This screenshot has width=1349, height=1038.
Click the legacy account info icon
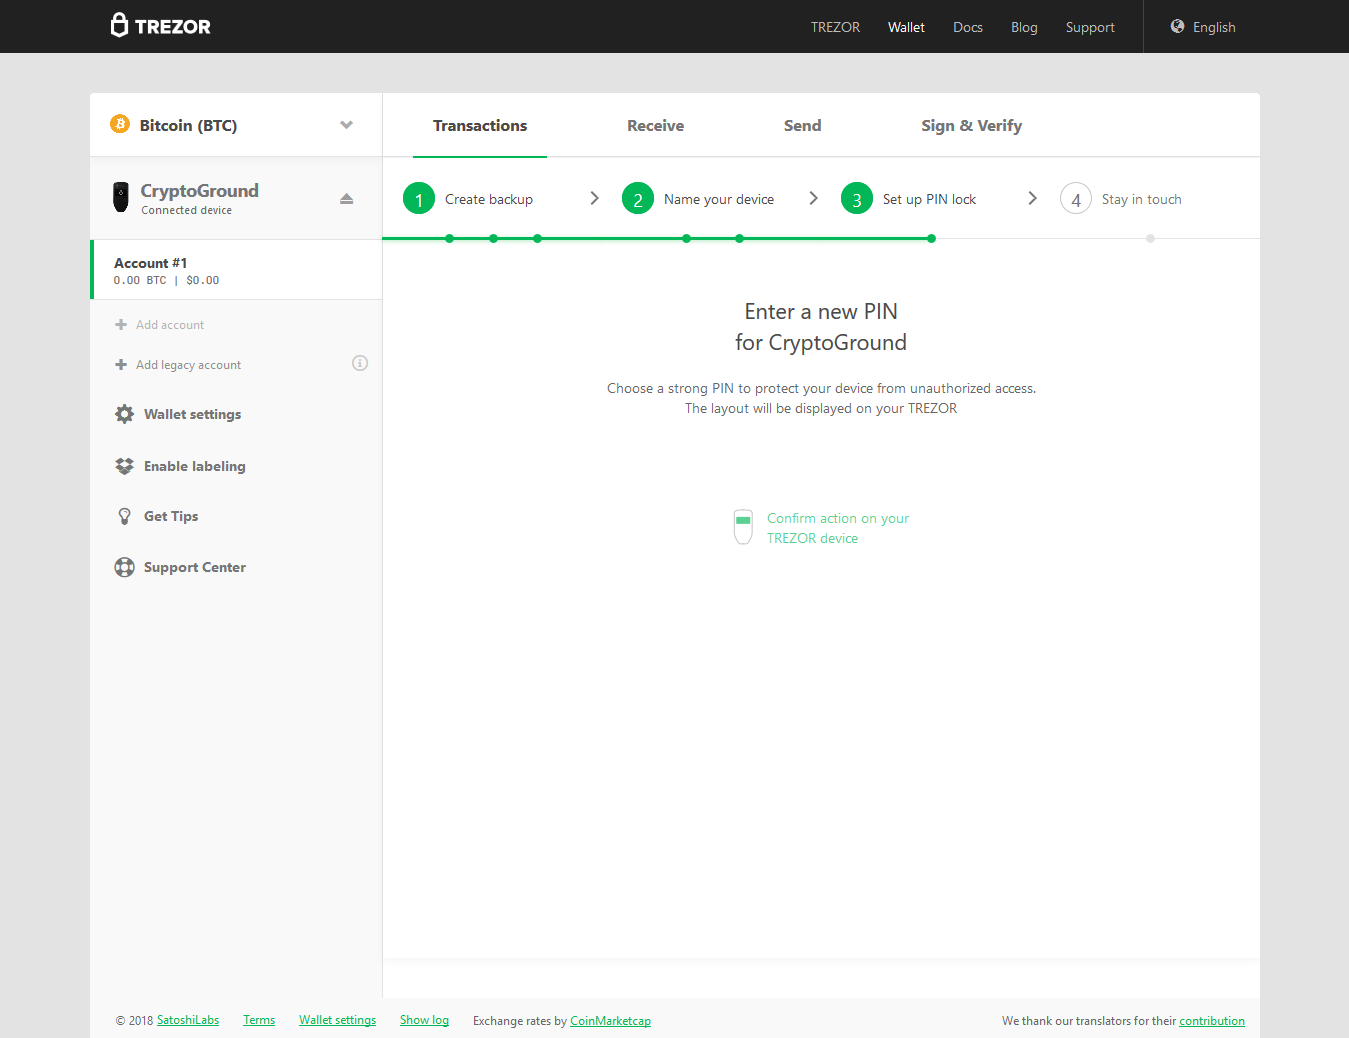[x=360, y=363]
